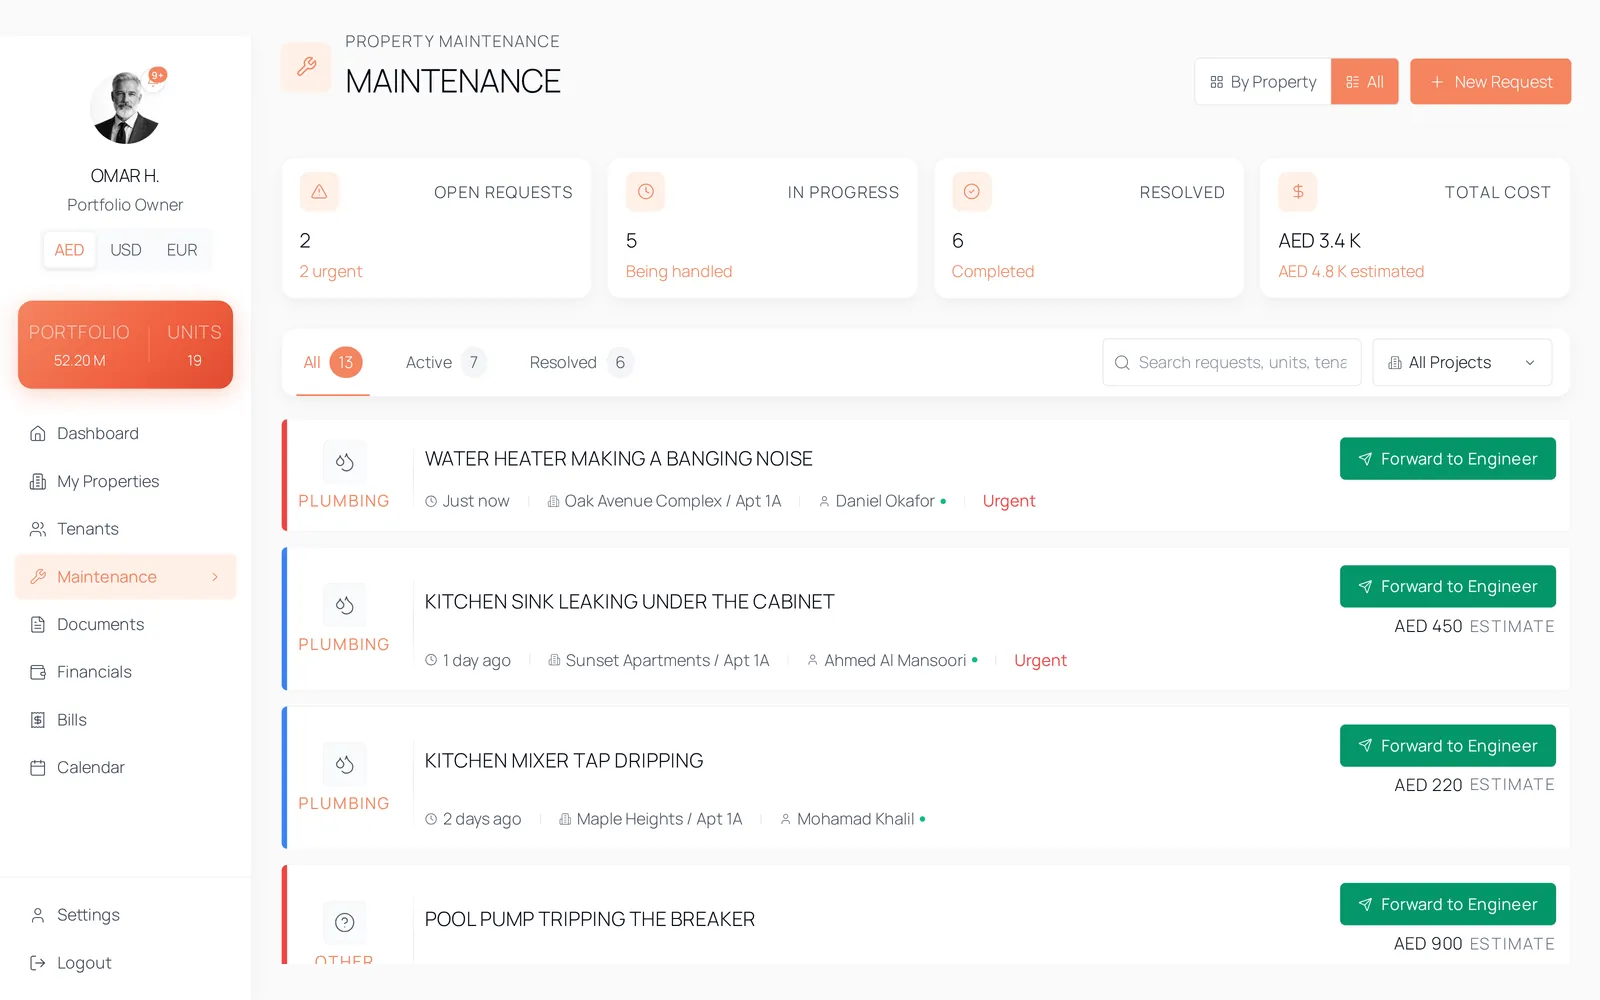Screen dimensions: 1600x1000
Task: Toggle view to All list
Action: click(1365, 82)
